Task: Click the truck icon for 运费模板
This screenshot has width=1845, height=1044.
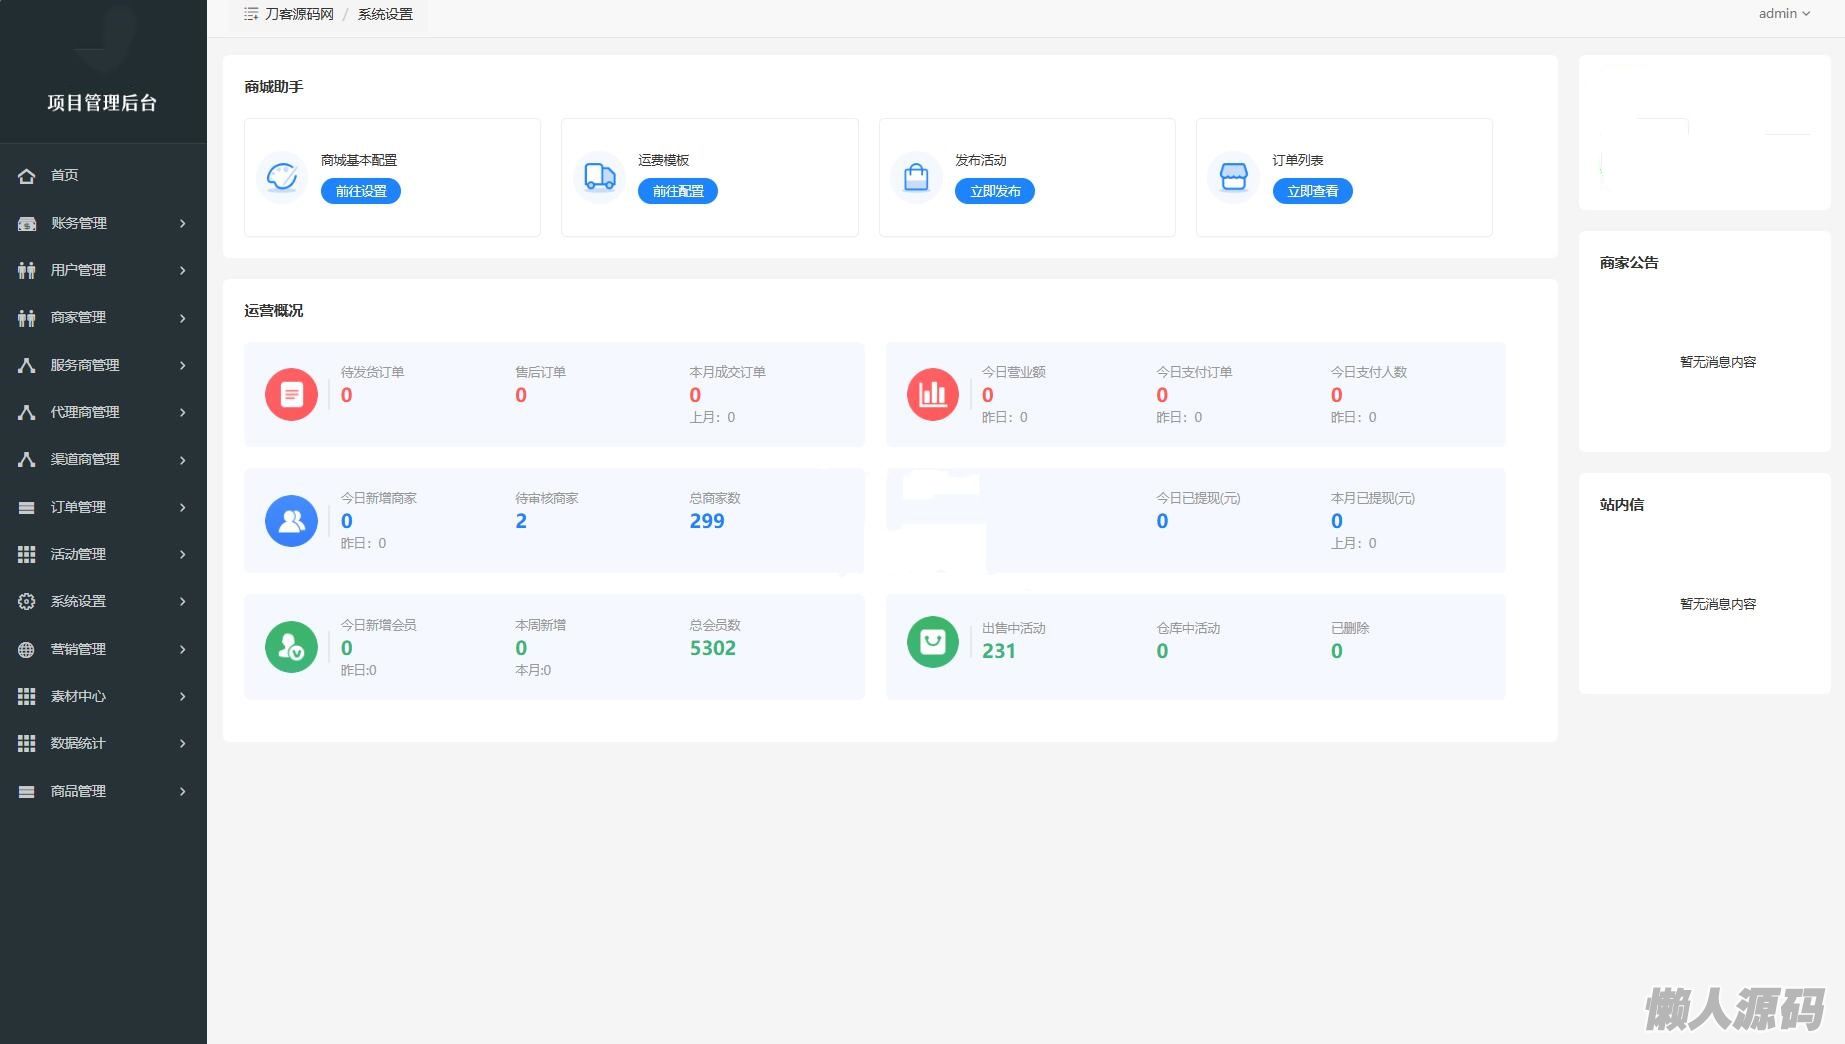Action: point(599,177)
